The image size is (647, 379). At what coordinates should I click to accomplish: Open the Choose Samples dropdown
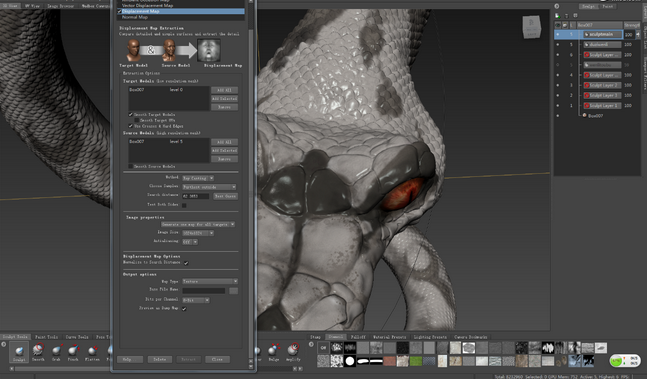pos(209,187)
